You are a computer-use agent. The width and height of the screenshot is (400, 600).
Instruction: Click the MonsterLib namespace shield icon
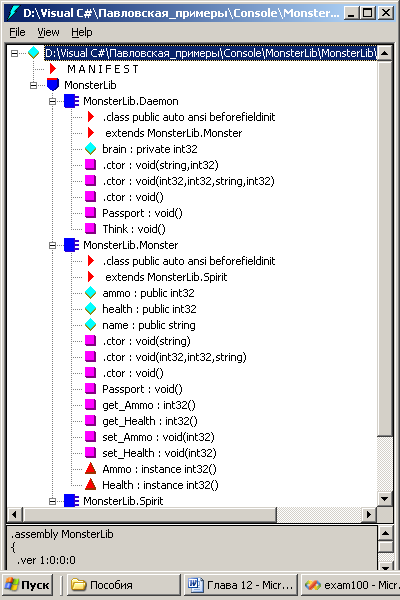(53, 85)
